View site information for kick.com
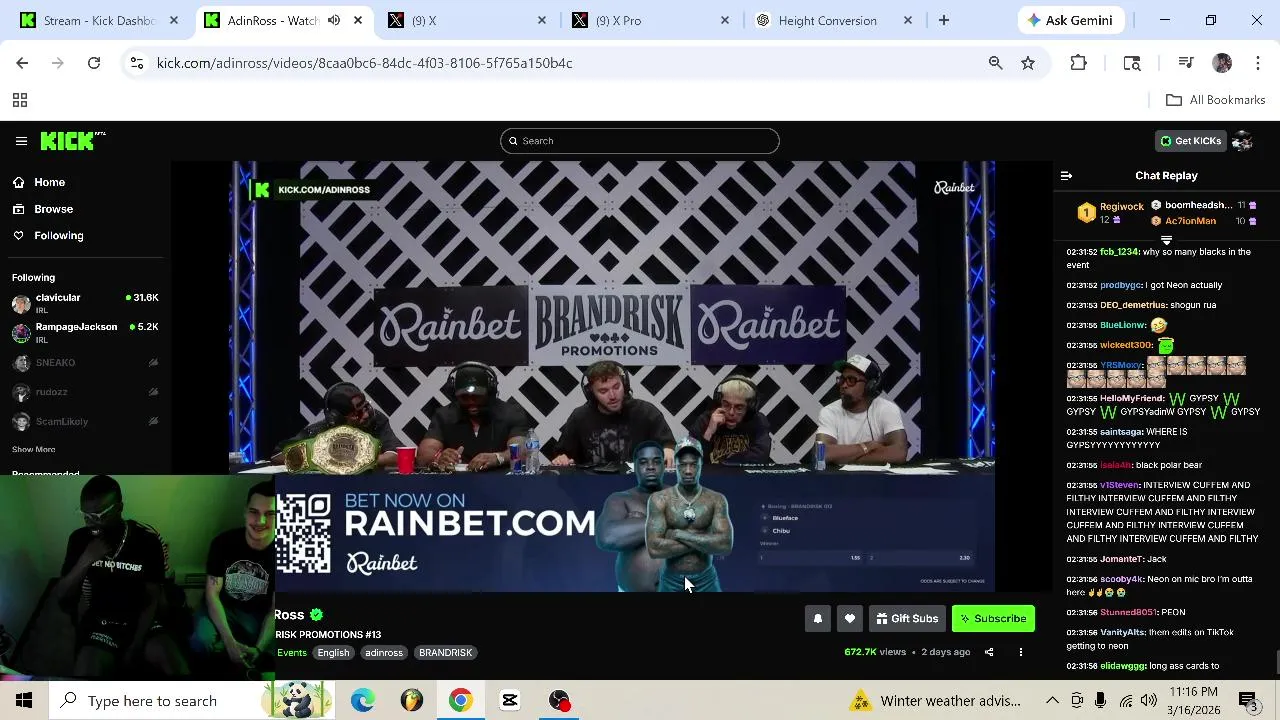The width and height of the screenshot is (1280, 720). click(x=137, y=63)
